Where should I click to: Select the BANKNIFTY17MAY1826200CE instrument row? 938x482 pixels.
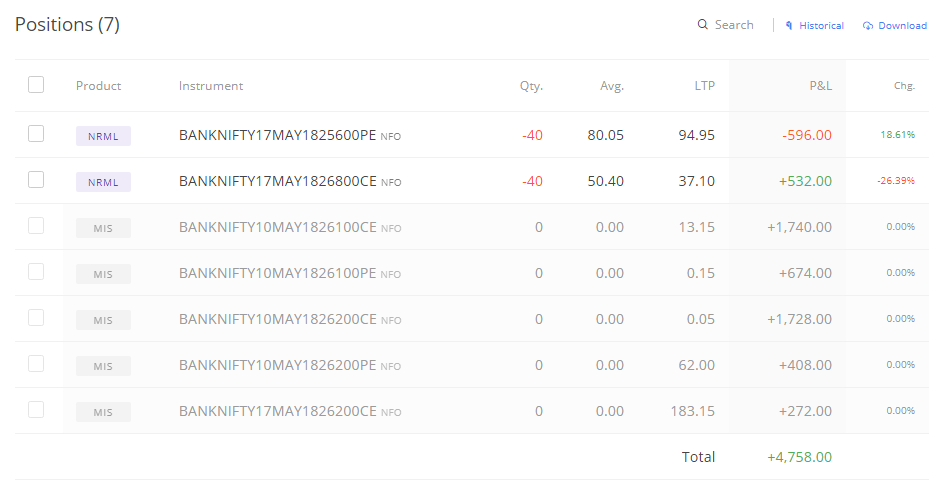(x=471, y=411)
